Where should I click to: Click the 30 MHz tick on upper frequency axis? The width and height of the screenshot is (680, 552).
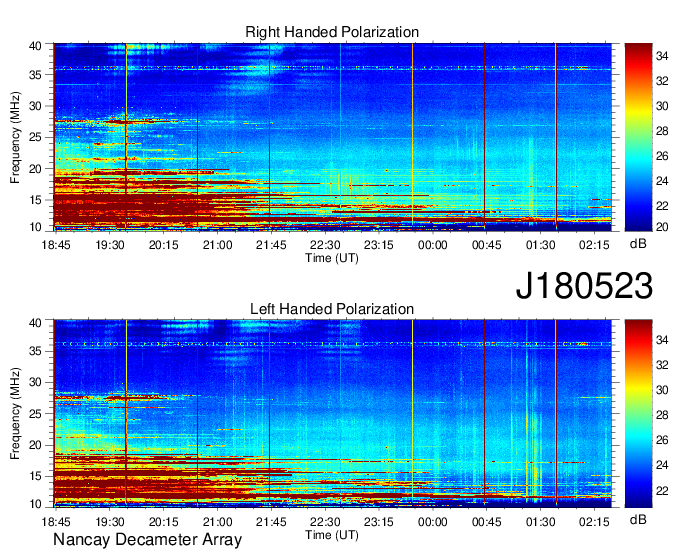(35, 106)
